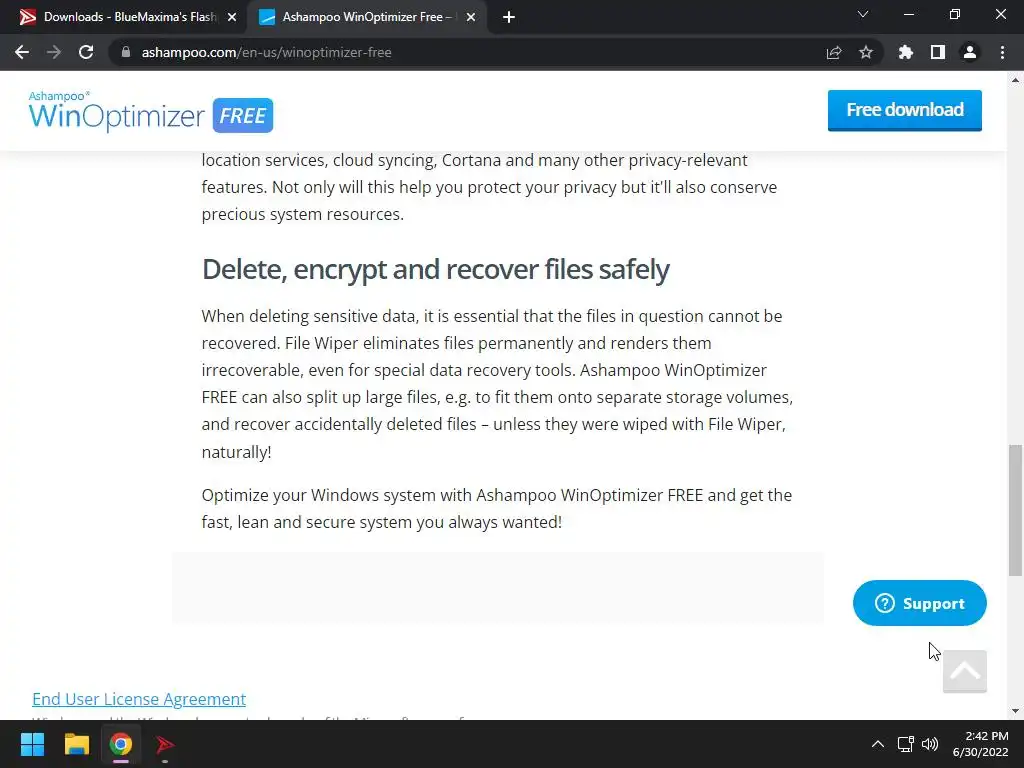Viewport: 1024px width, 768px height.
Task: Go forward using the browser forward arrow
Action: [x=54, y=52]
